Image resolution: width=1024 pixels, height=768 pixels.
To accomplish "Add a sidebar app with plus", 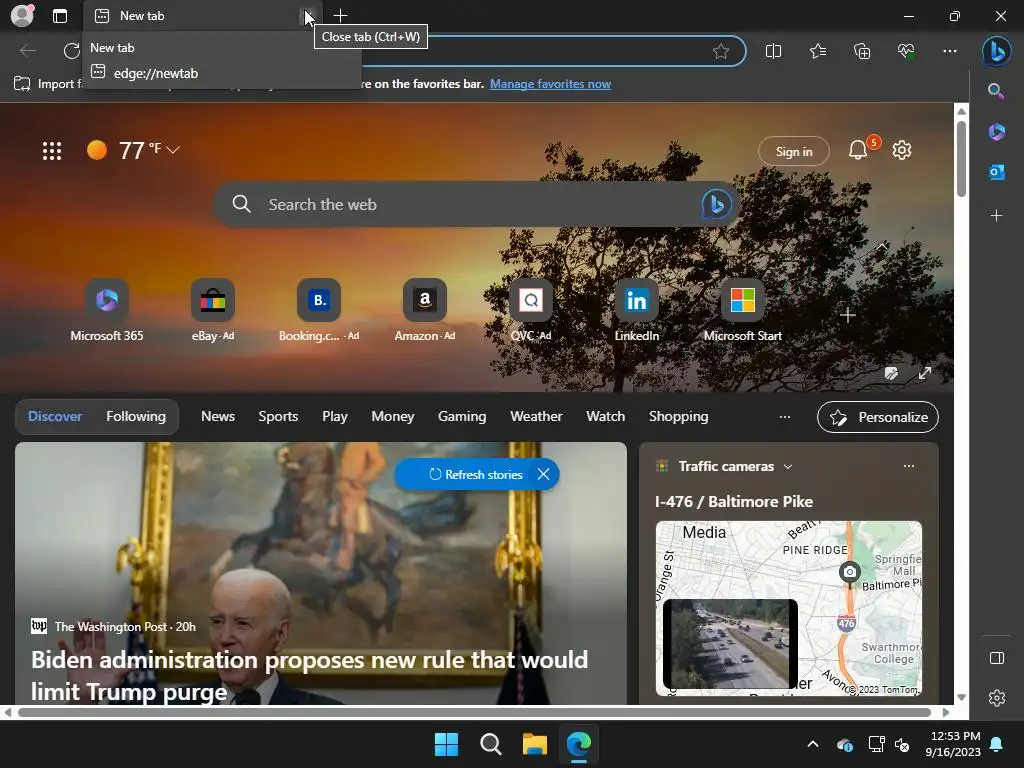I will pos(996,216).
